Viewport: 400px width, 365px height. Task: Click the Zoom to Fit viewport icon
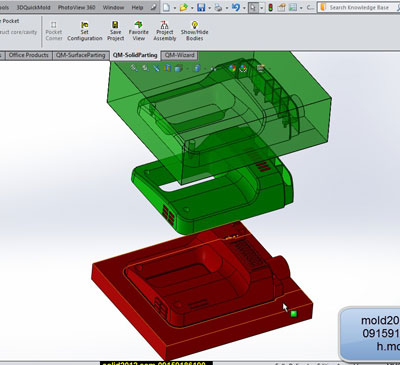click(134, 68)
